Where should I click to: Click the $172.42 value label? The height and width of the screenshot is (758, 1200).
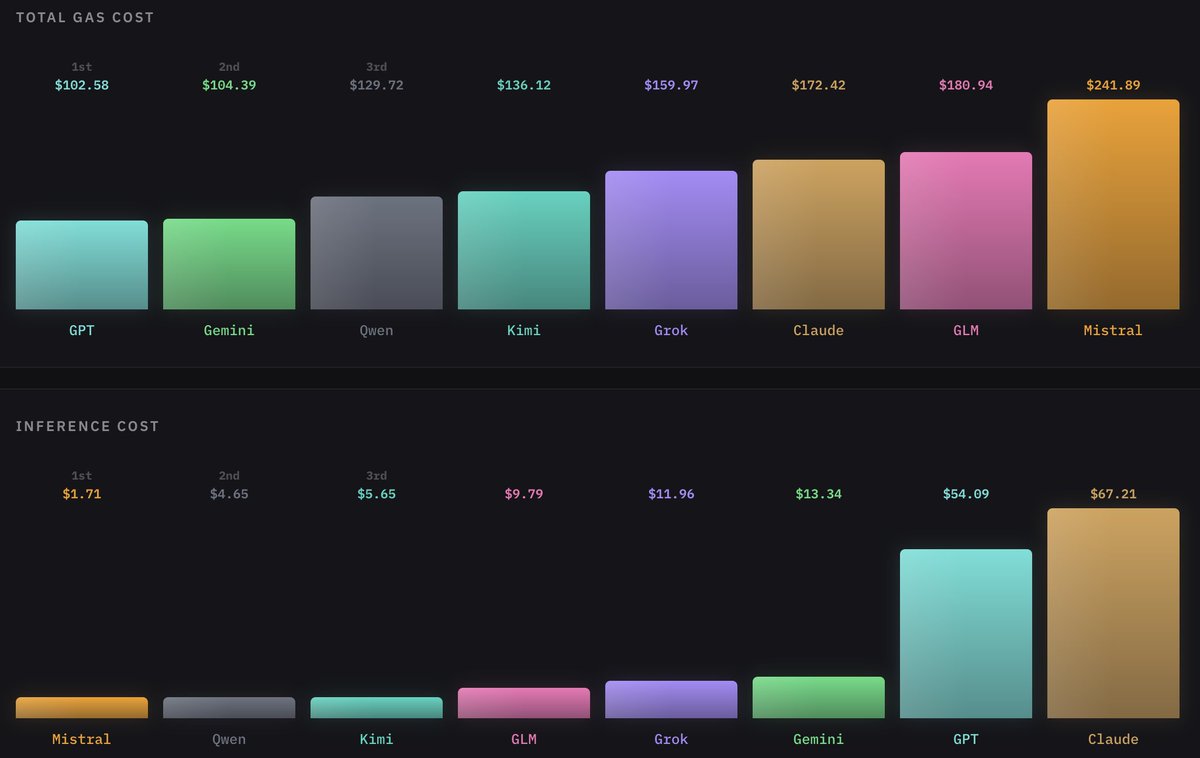[x=819, y=86]
